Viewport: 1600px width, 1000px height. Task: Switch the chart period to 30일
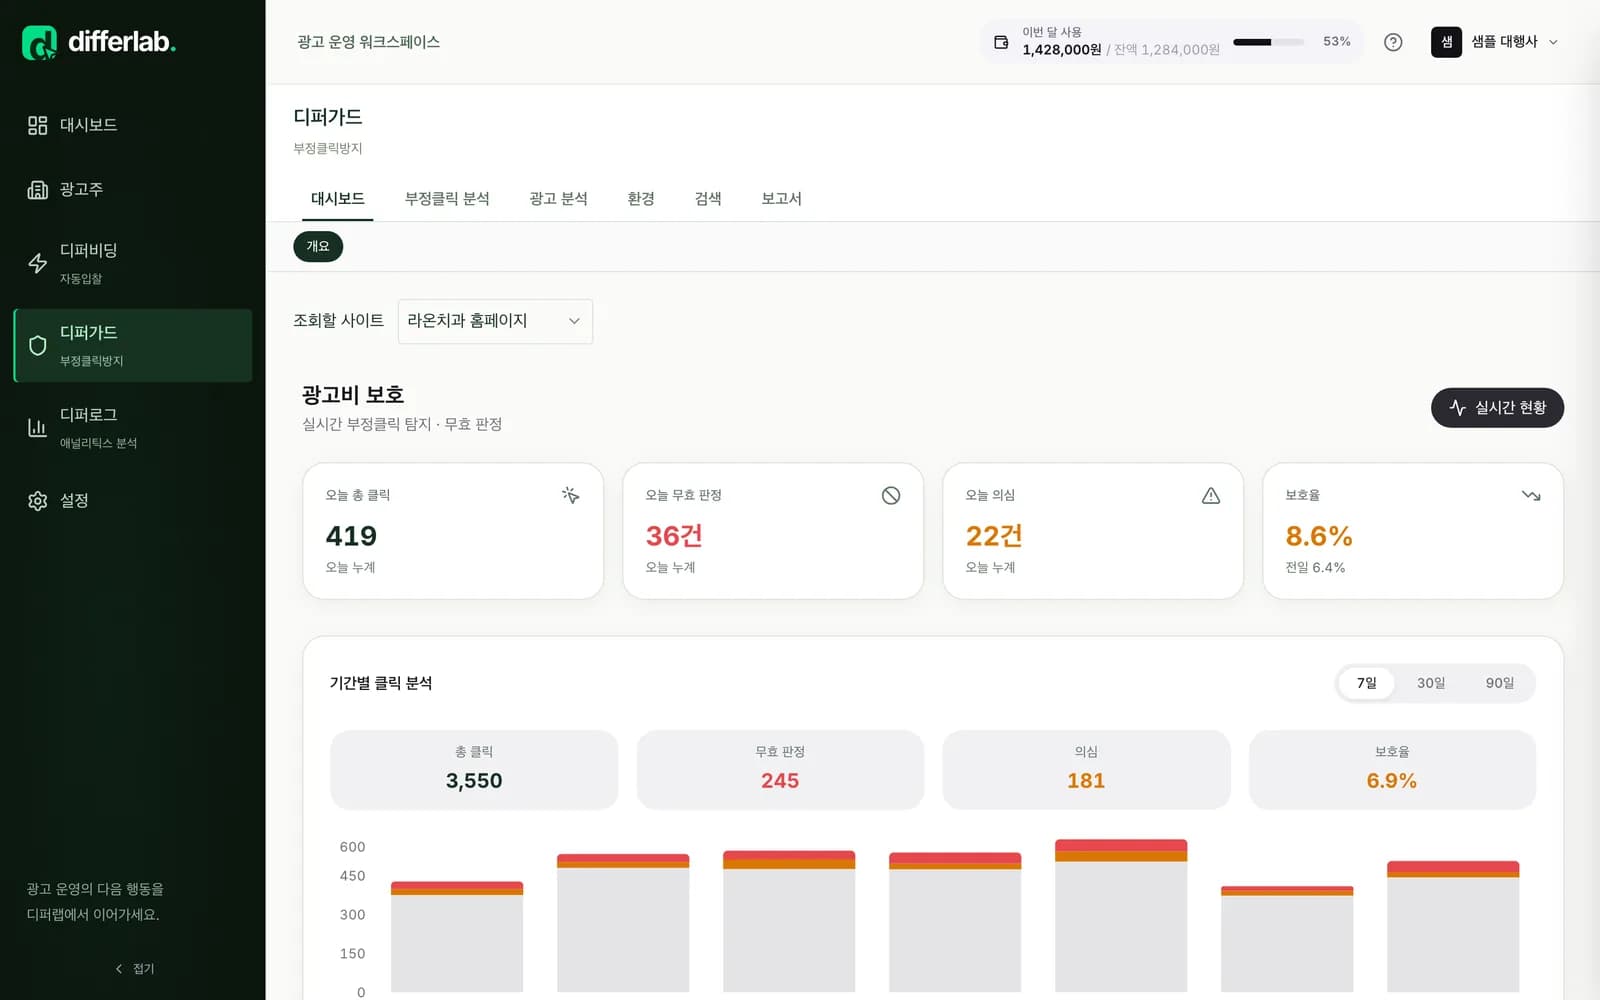[x=1431, y=683]
